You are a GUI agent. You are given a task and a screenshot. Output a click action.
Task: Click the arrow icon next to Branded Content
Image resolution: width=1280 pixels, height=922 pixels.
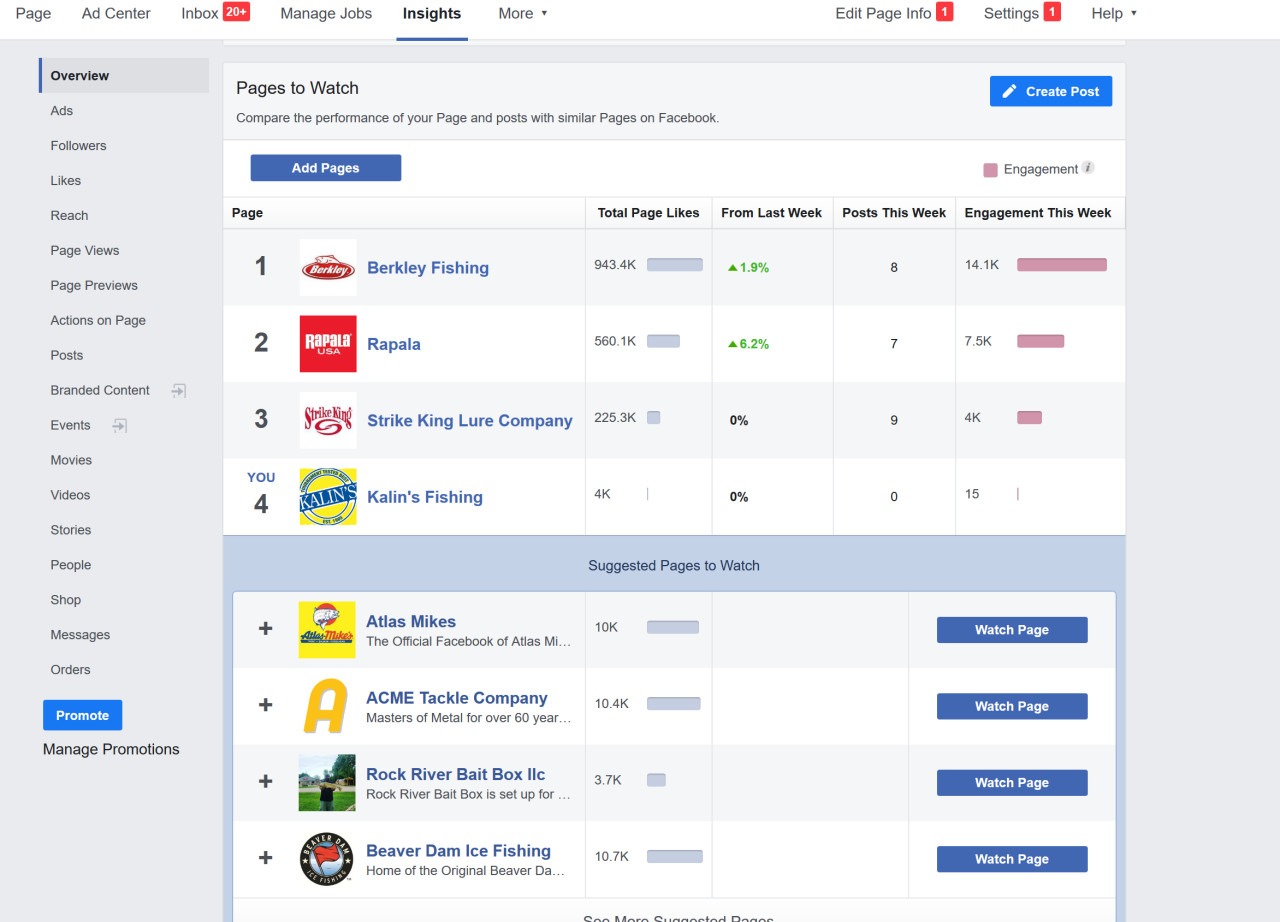point(179,391)
